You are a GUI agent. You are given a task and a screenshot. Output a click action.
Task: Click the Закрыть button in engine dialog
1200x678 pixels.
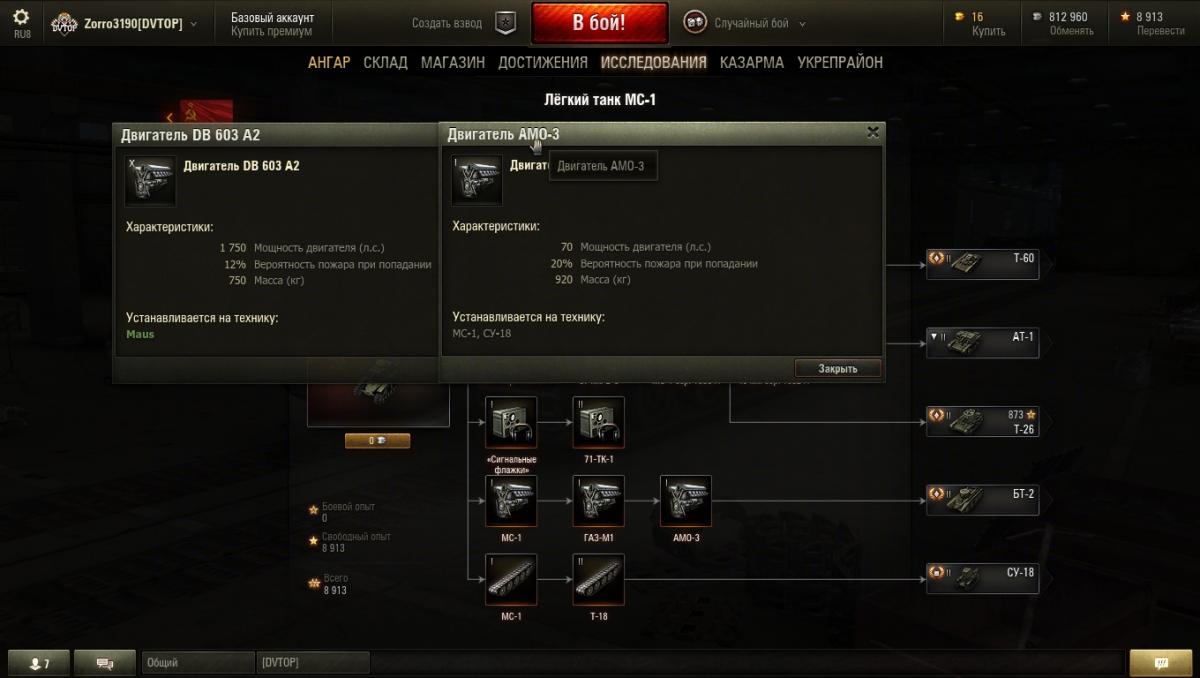pos(838,368)
